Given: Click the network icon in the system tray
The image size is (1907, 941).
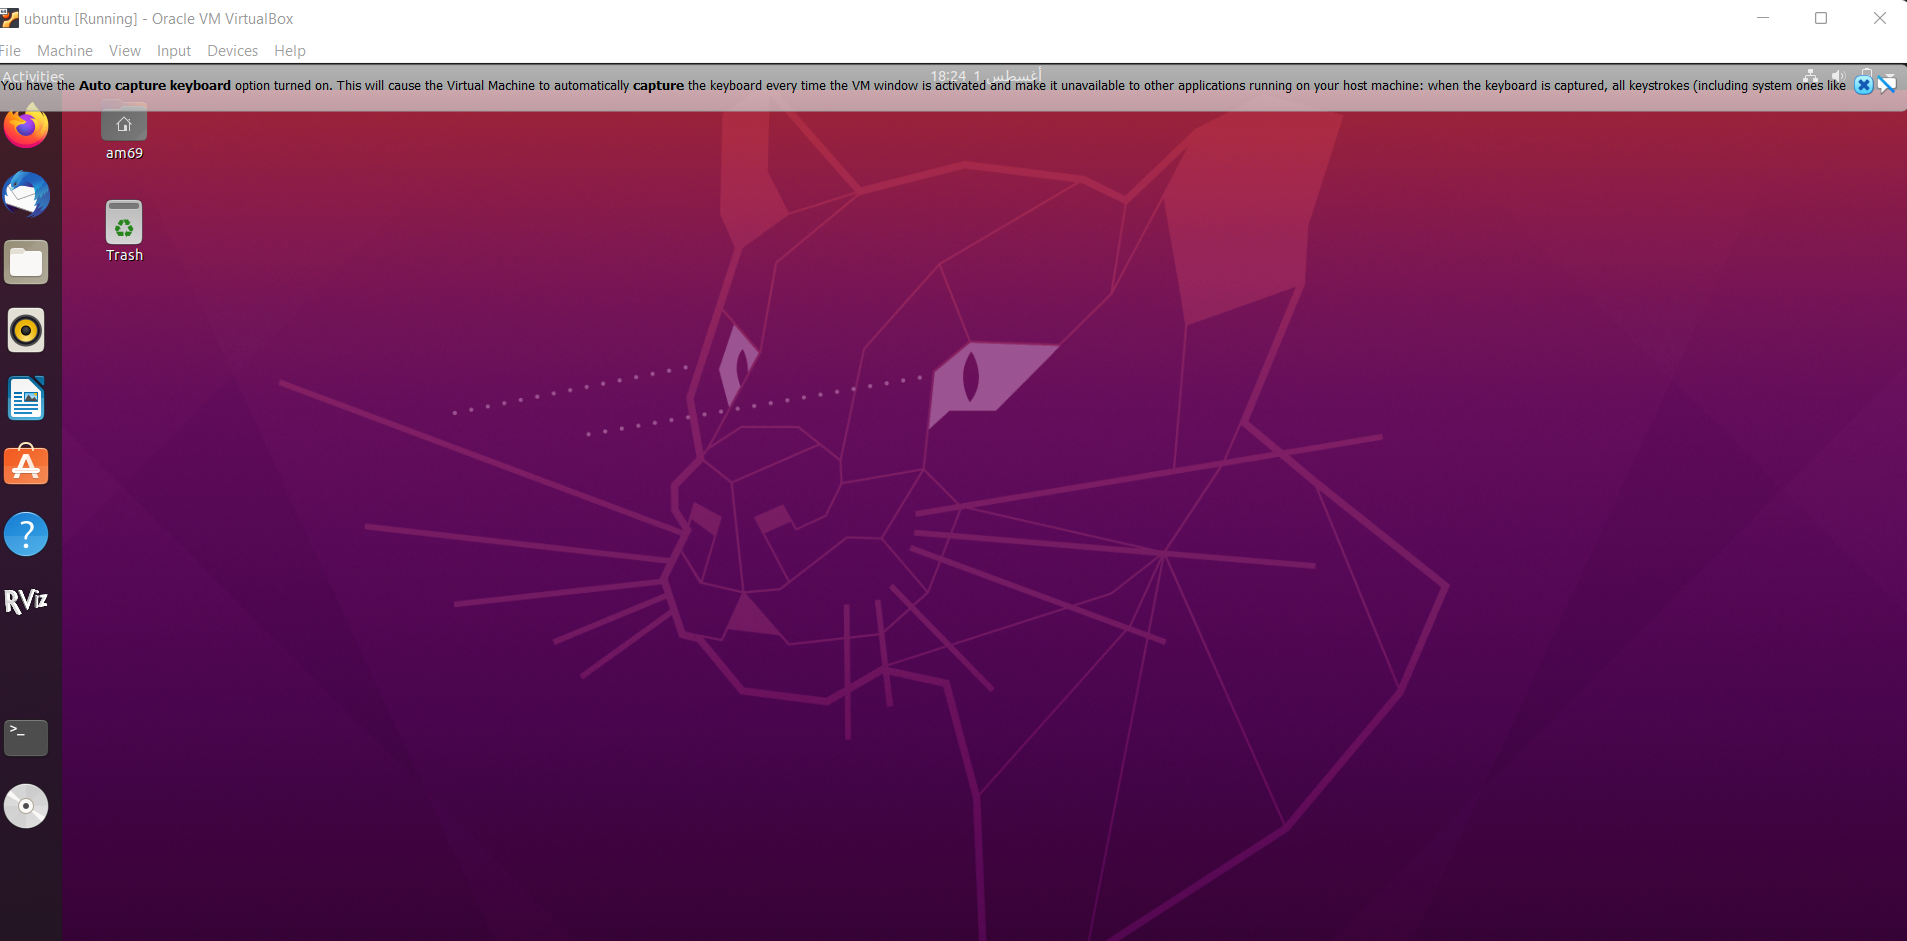Looking at the screenshot, I should 1811,76.
